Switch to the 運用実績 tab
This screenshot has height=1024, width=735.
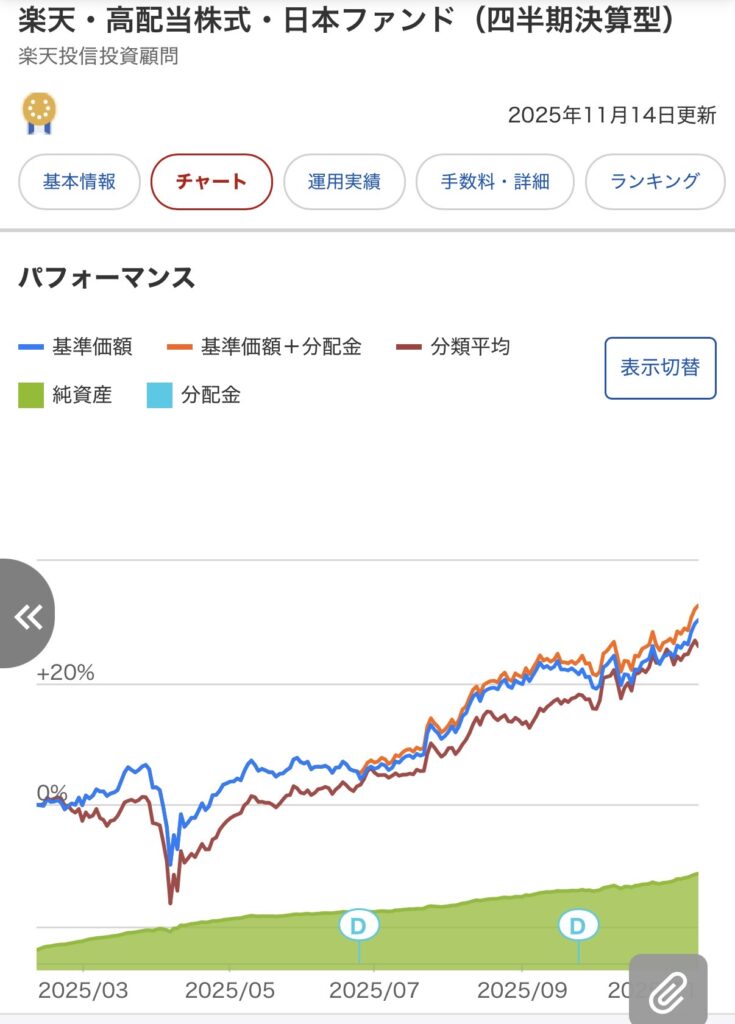click(344, 182)
